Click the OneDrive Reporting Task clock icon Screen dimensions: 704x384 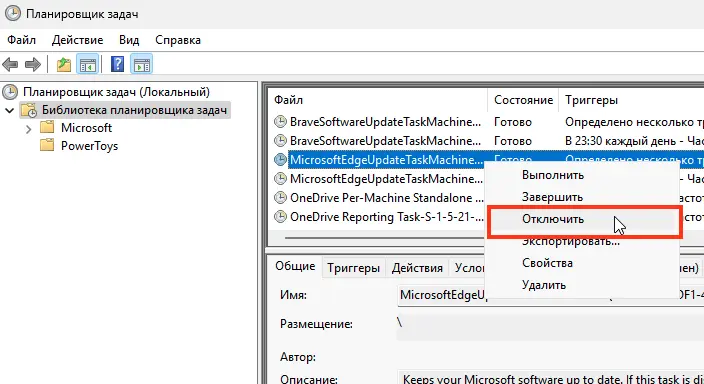tap(280, 217)
